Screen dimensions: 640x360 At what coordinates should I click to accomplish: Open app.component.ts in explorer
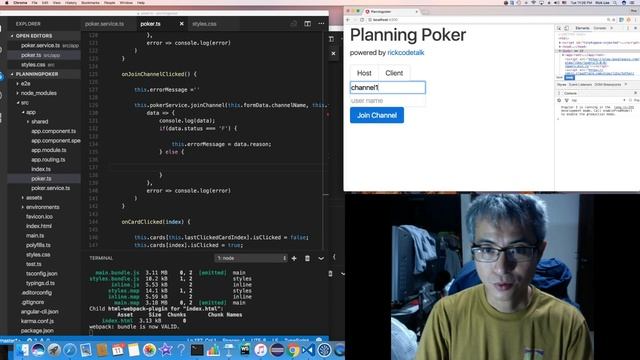tap(53, 131)
